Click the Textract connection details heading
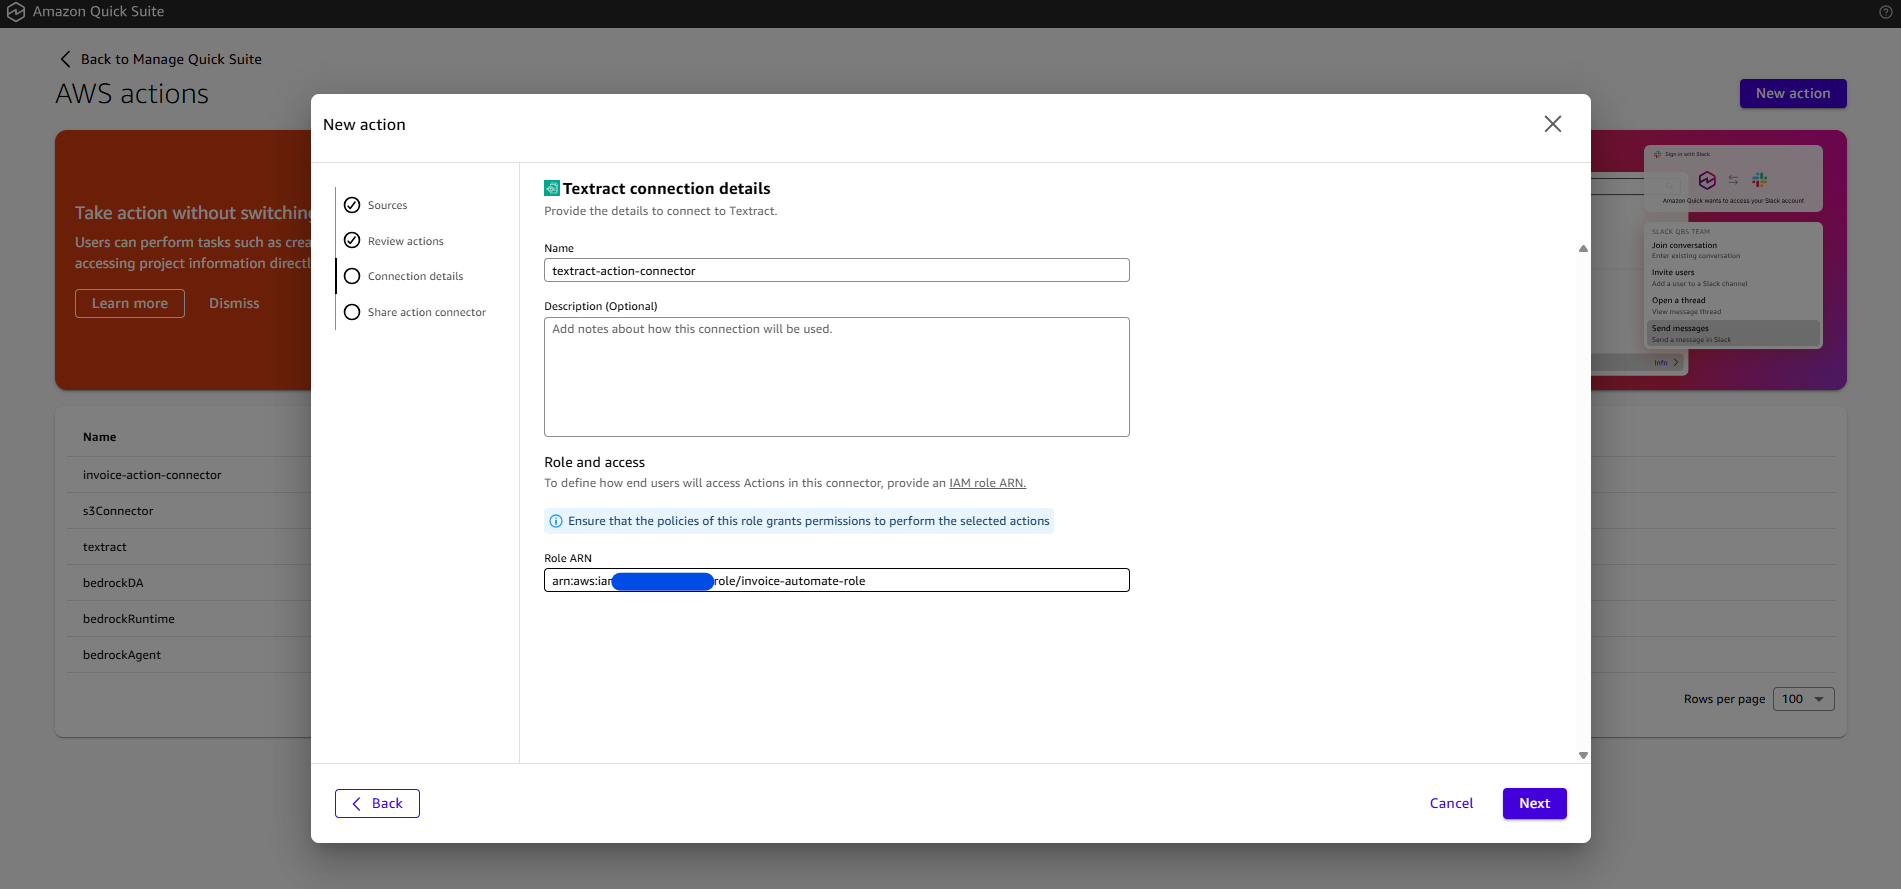The width and height of the screenshot is (1901, 889). [x=666, y=188]
